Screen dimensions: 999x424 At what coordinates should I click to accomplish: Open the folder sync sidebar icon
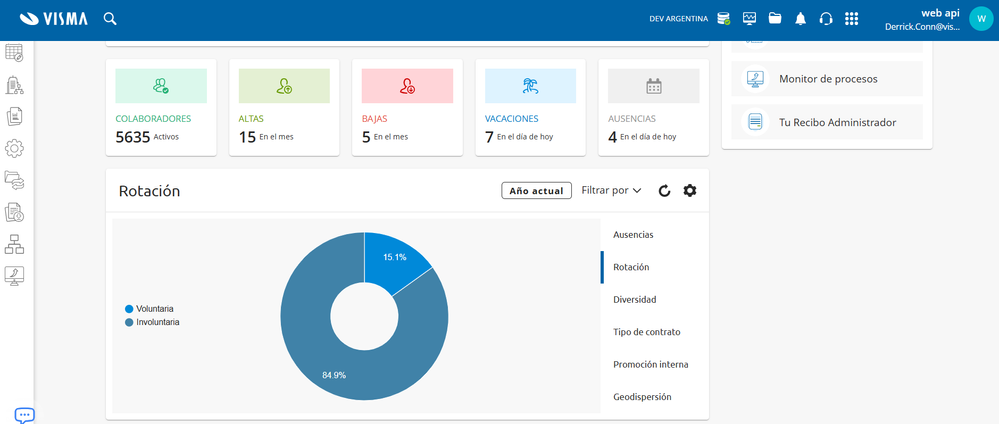(x=14, y=180)
